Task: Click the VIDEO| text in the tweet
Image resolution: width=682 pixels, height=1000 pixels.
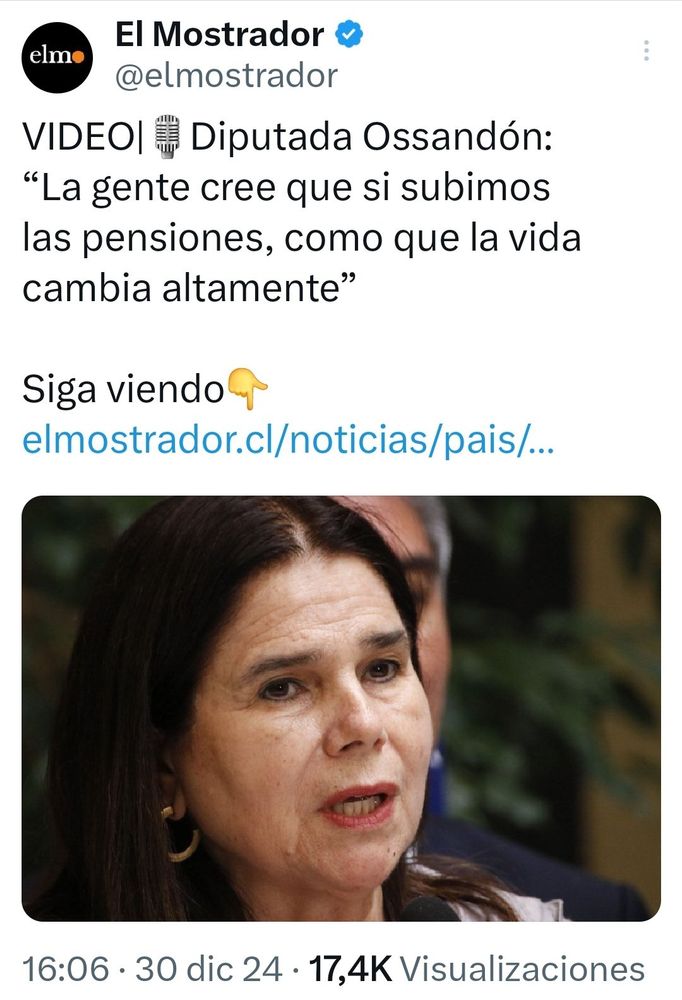Action: pos(84,136)
